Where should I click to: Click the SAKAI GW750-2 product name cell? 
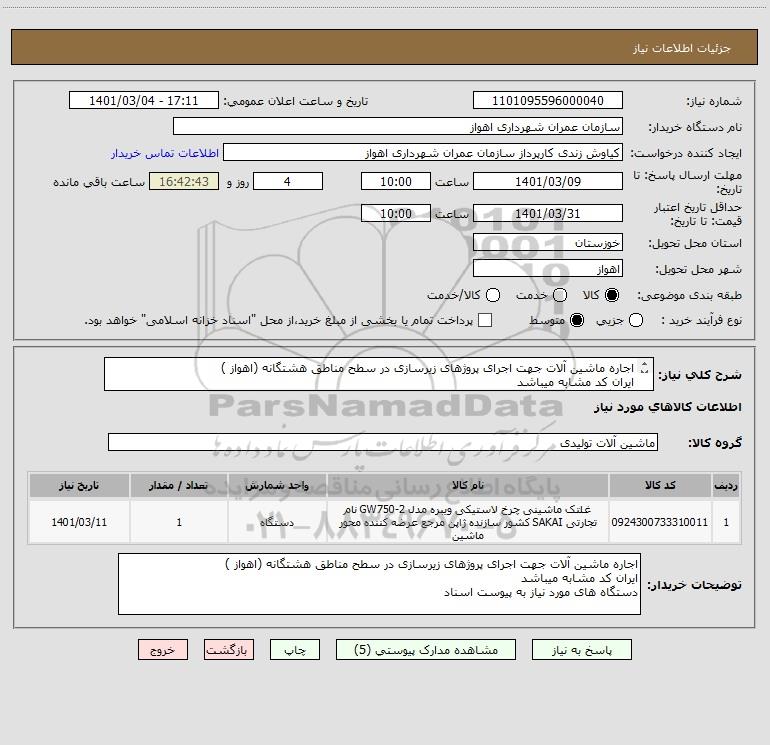point(468,522)
